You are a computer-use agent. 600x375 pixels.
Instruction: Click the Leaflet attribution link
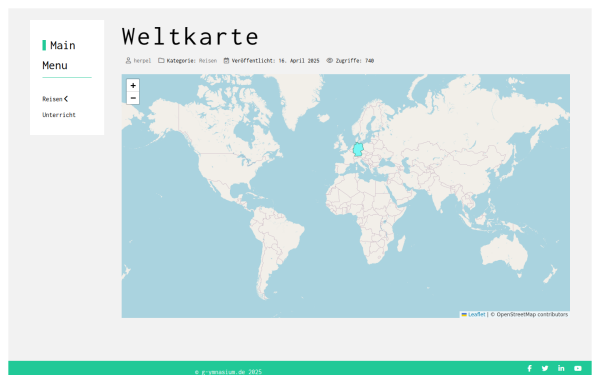coord(476,315)
